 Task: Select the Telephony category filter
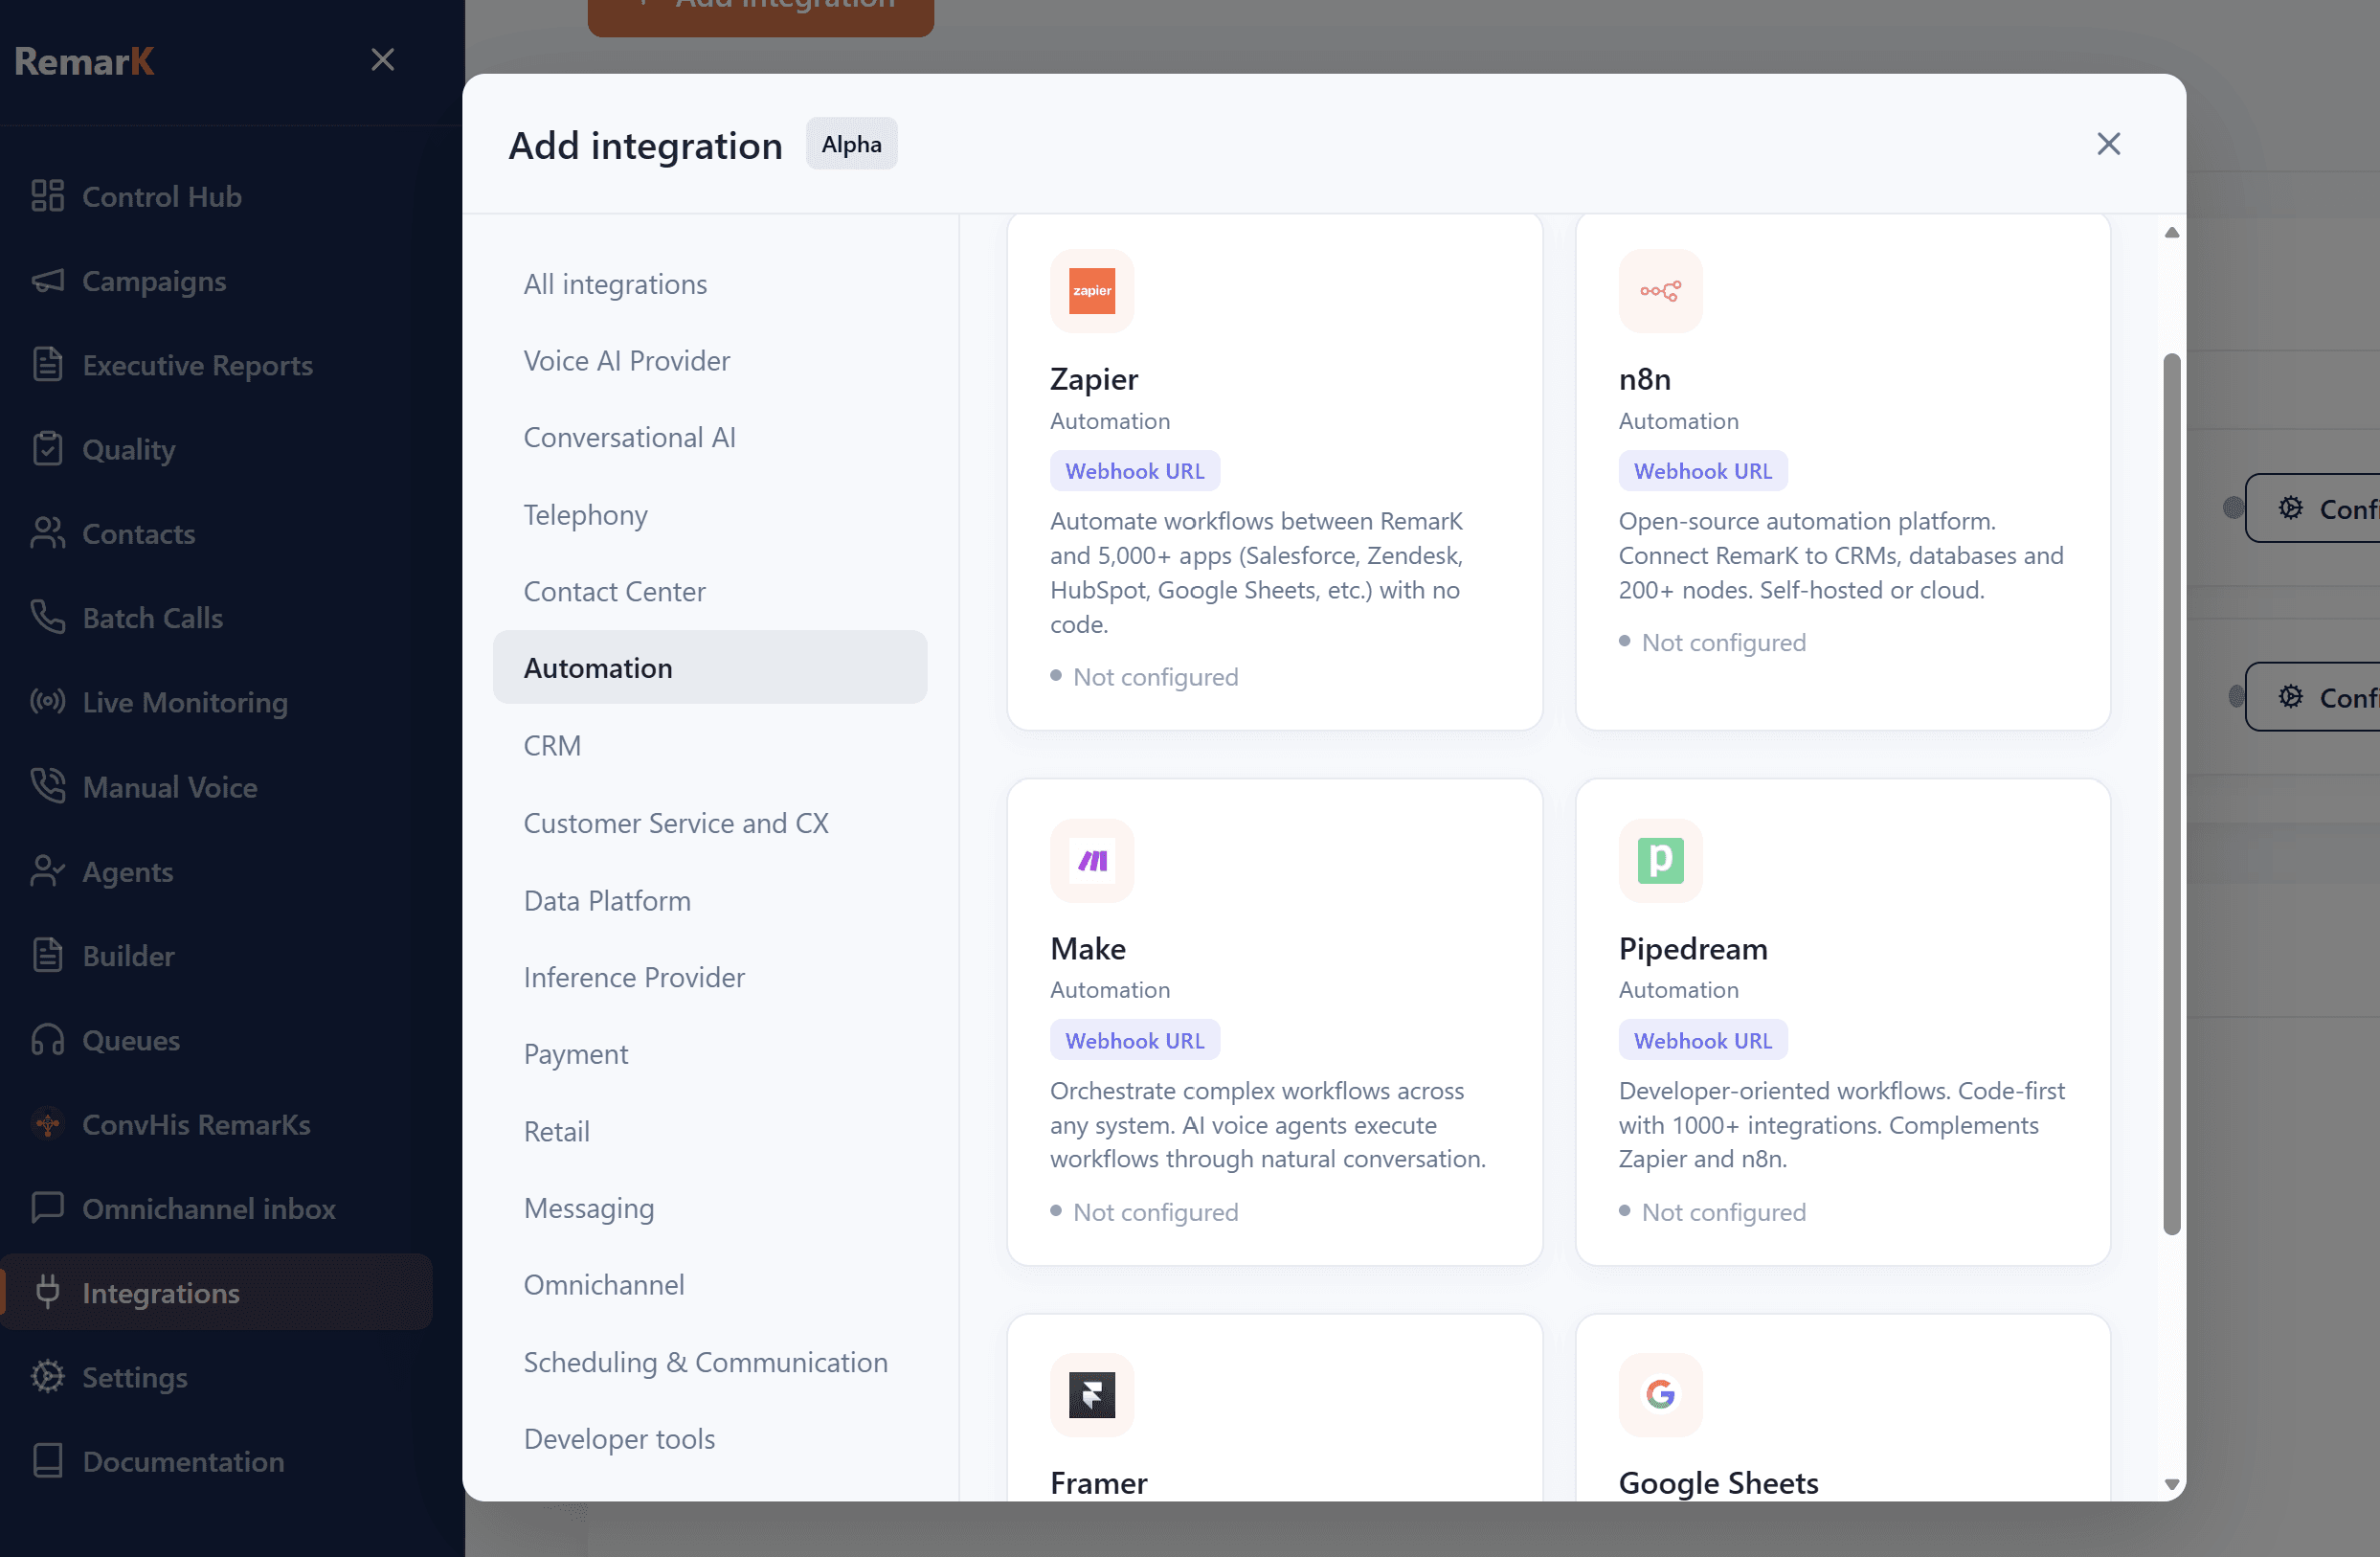pos(585,514)
